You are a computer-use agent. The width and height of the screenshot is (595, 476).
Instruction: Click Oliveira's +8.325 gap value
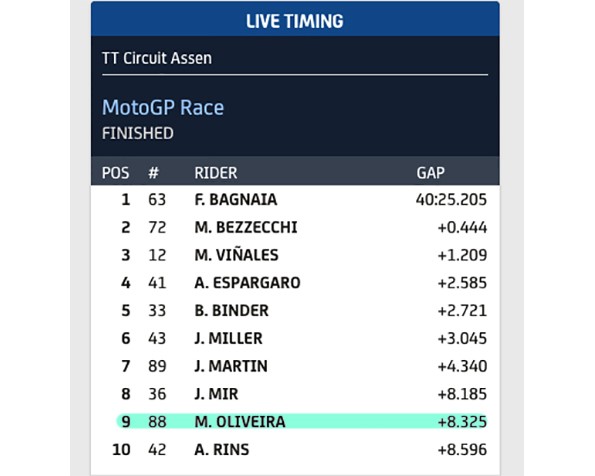pos(462,421)
